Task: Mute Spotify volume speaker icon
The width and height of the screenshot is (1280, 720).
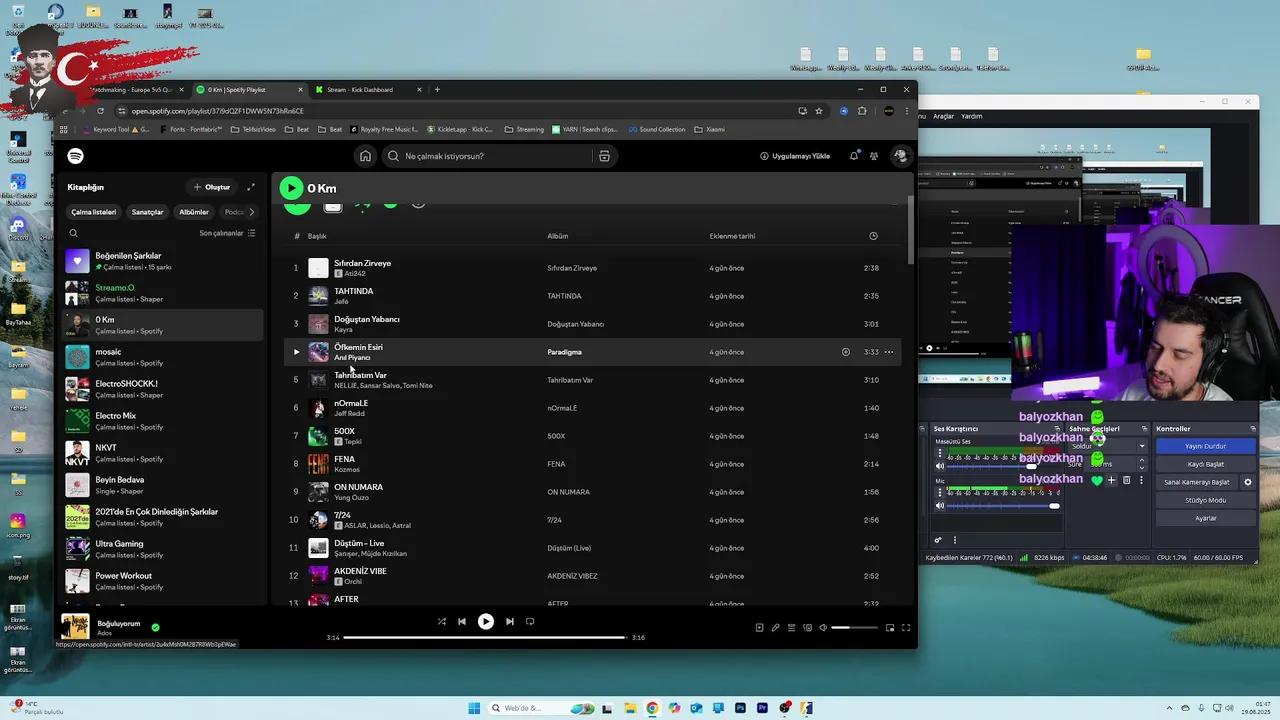Action: pyautogui.click(x=823, y=628)
